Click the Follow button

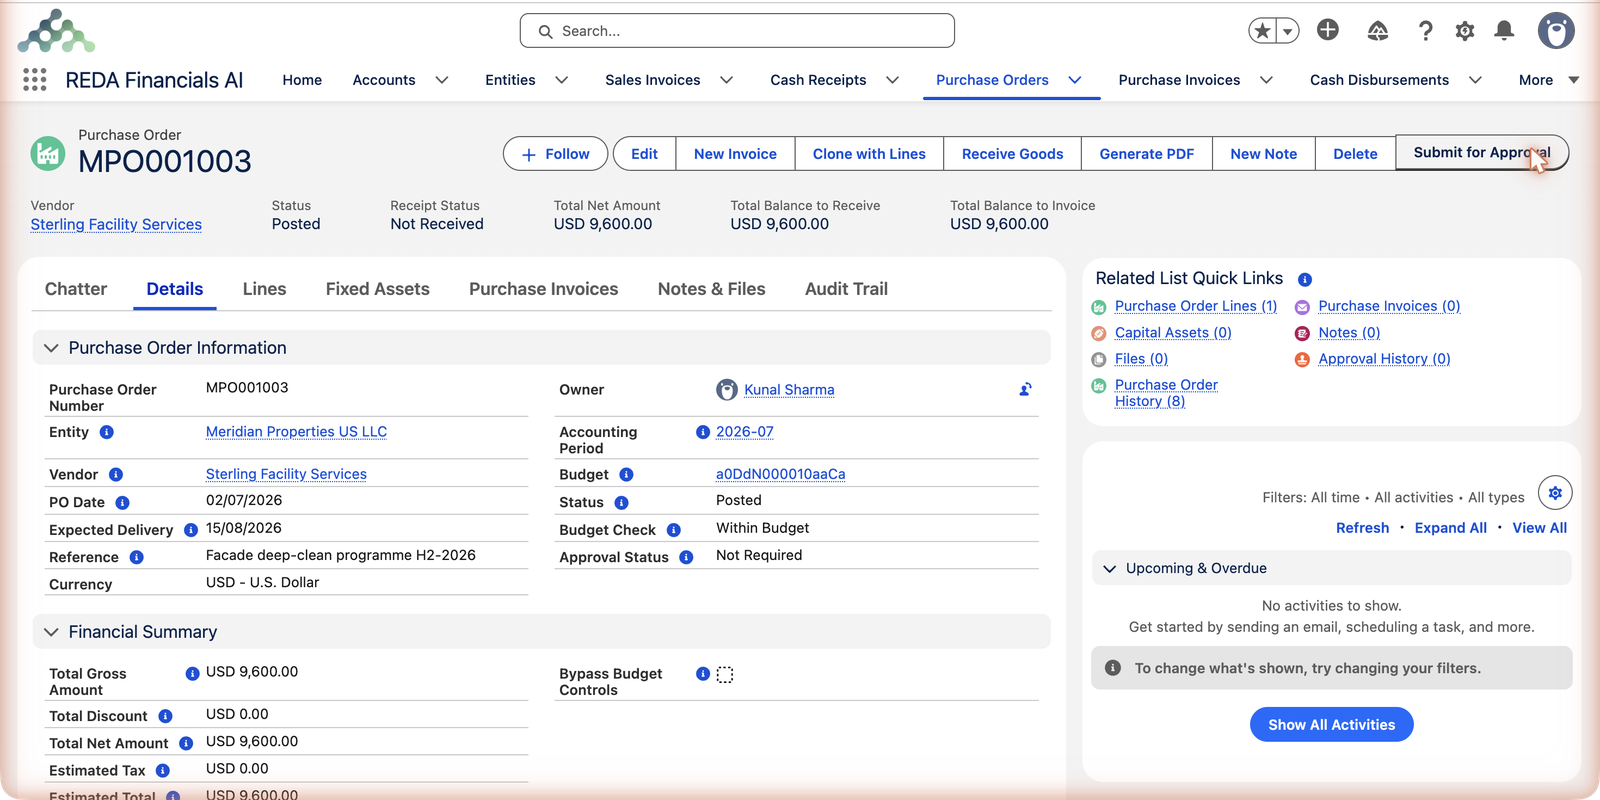555,154
